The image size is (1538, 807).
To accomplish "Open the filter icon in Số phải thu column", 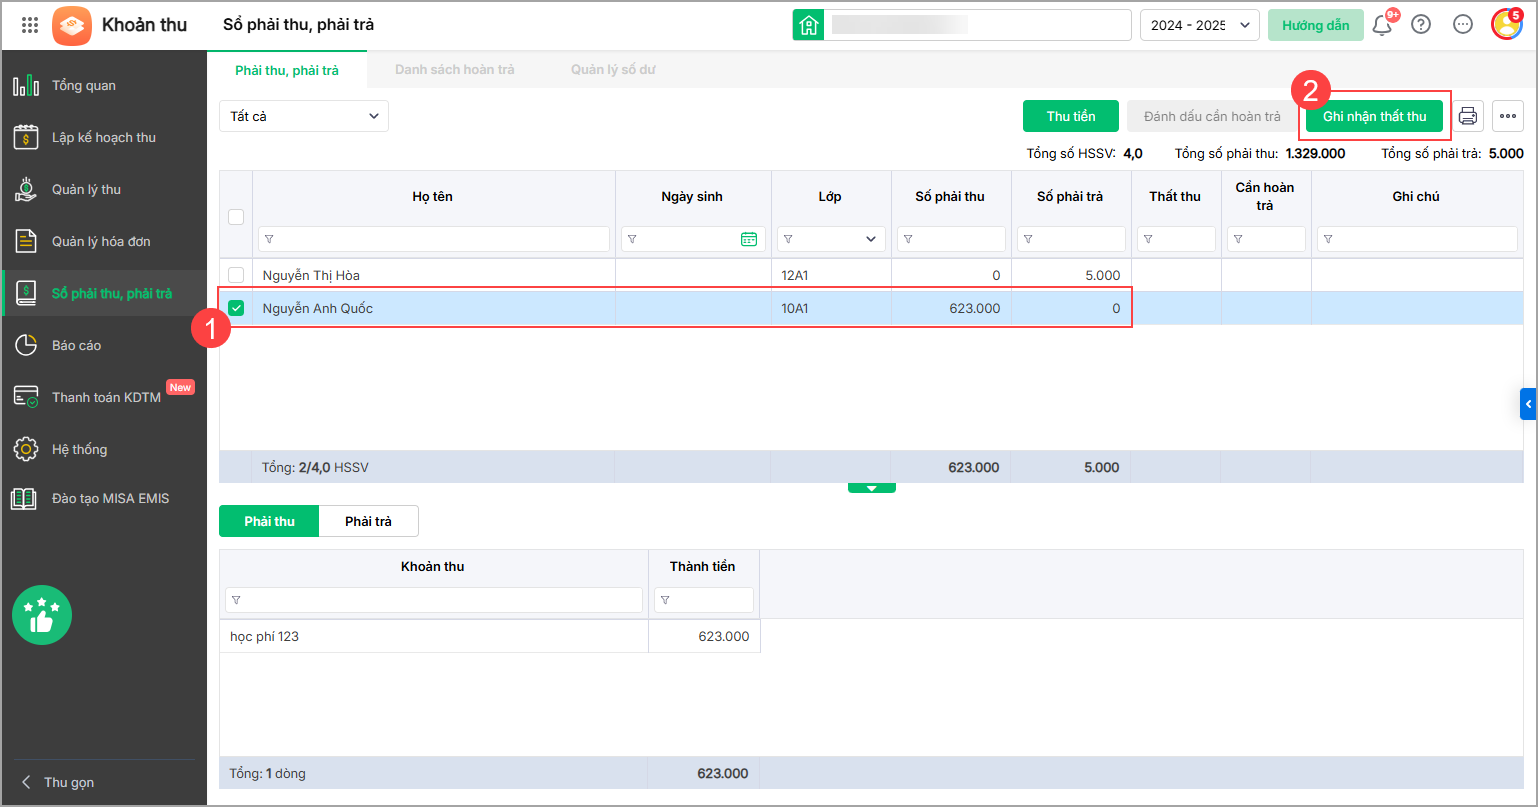I will pyautogui.click(x=908, y=240).
